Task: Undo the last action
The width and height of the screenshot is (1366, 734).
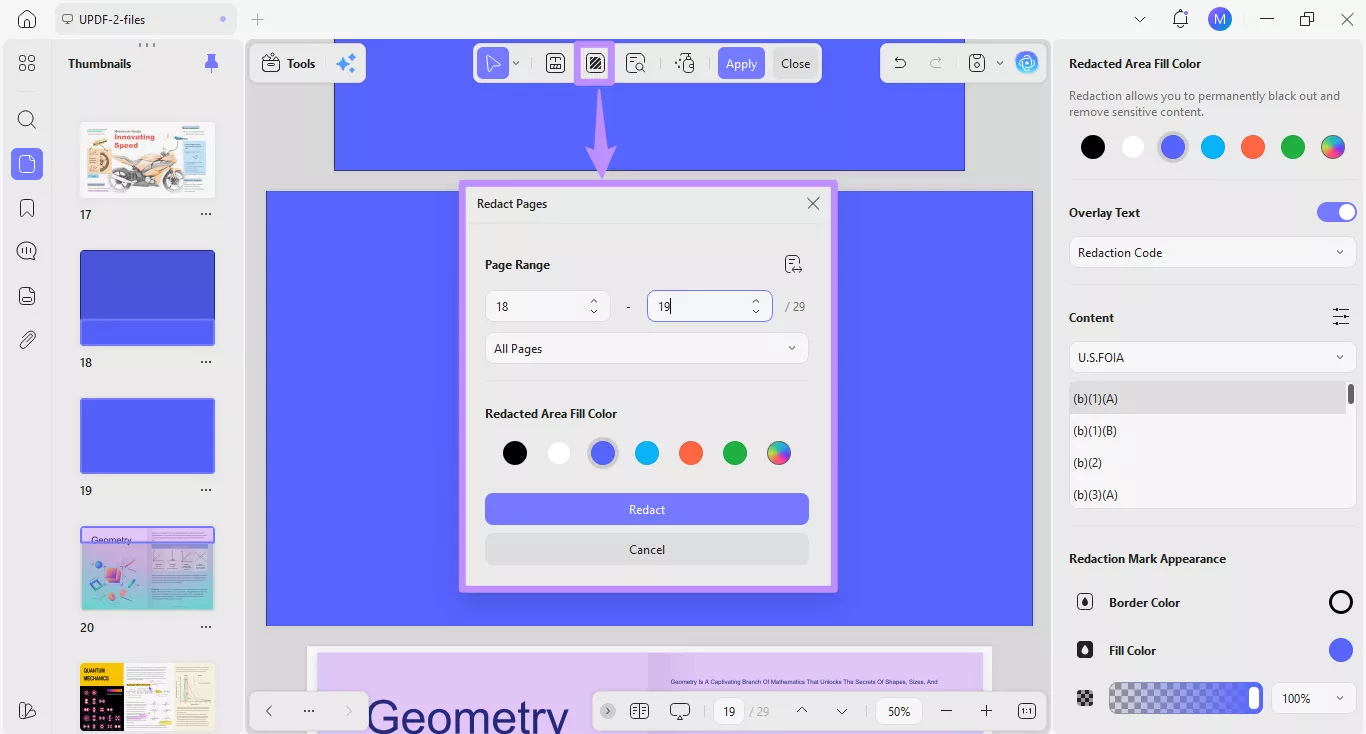Action: click(x=900, y=63)
